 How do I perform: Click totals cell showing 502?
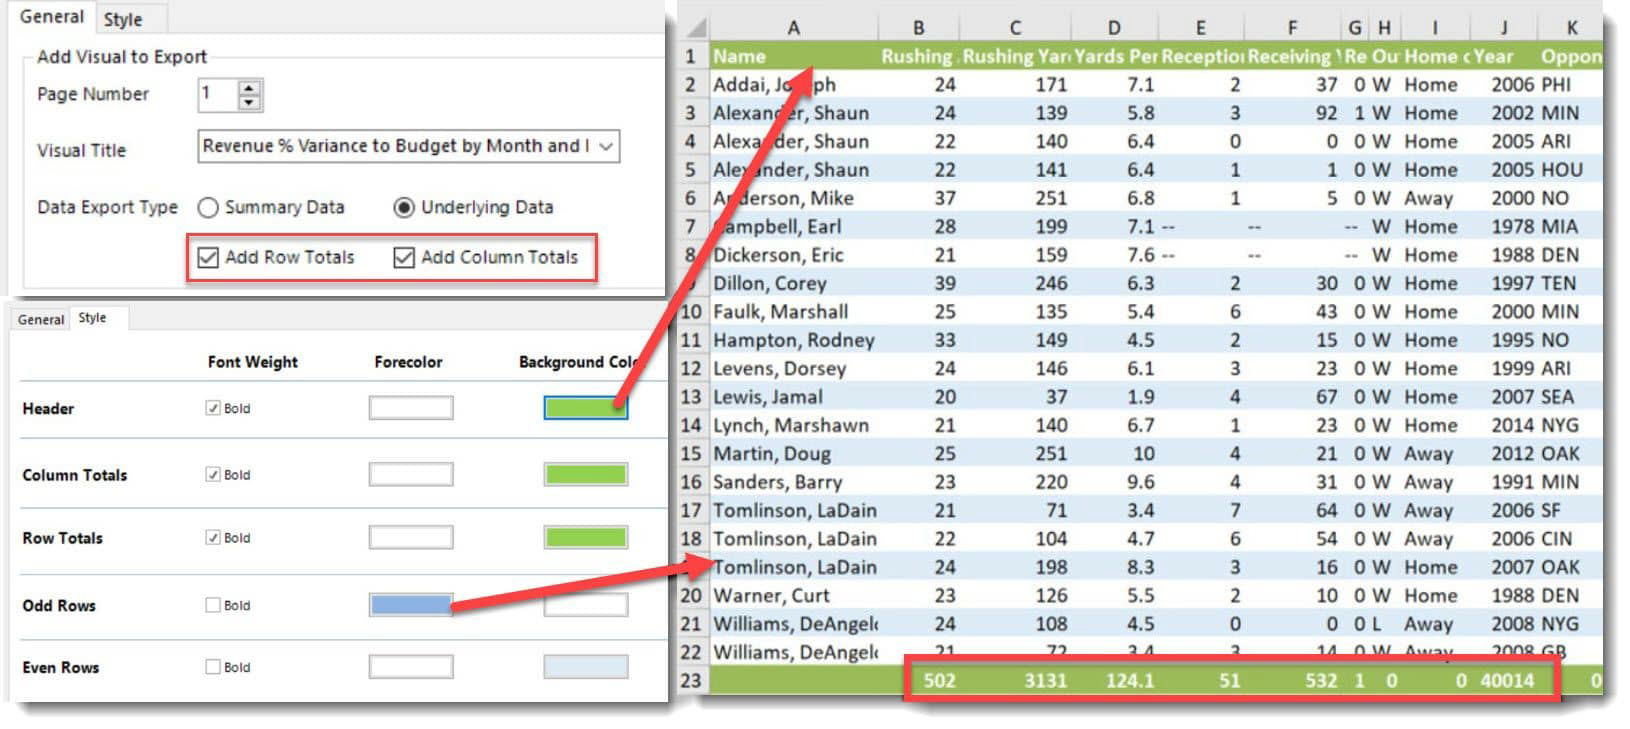coord(919,681)
